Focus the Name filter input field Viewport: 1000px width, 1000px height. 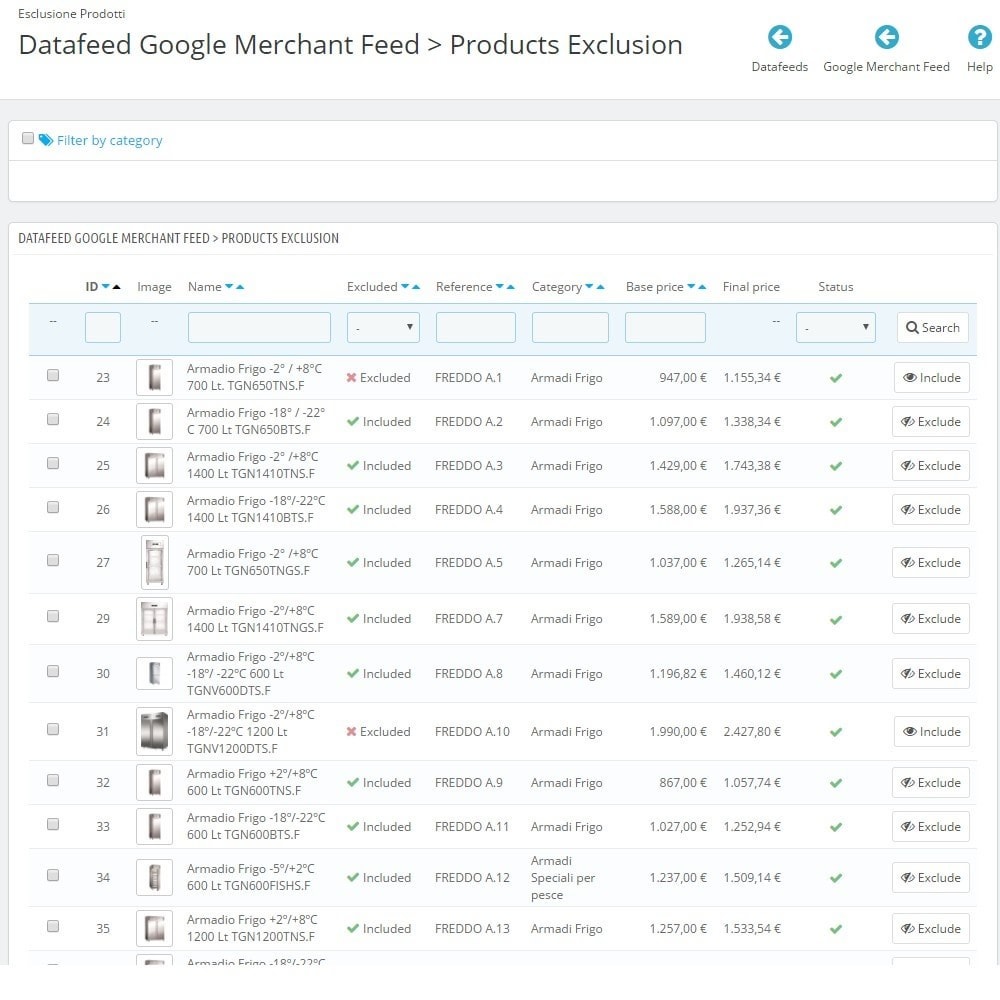point(259,327)
